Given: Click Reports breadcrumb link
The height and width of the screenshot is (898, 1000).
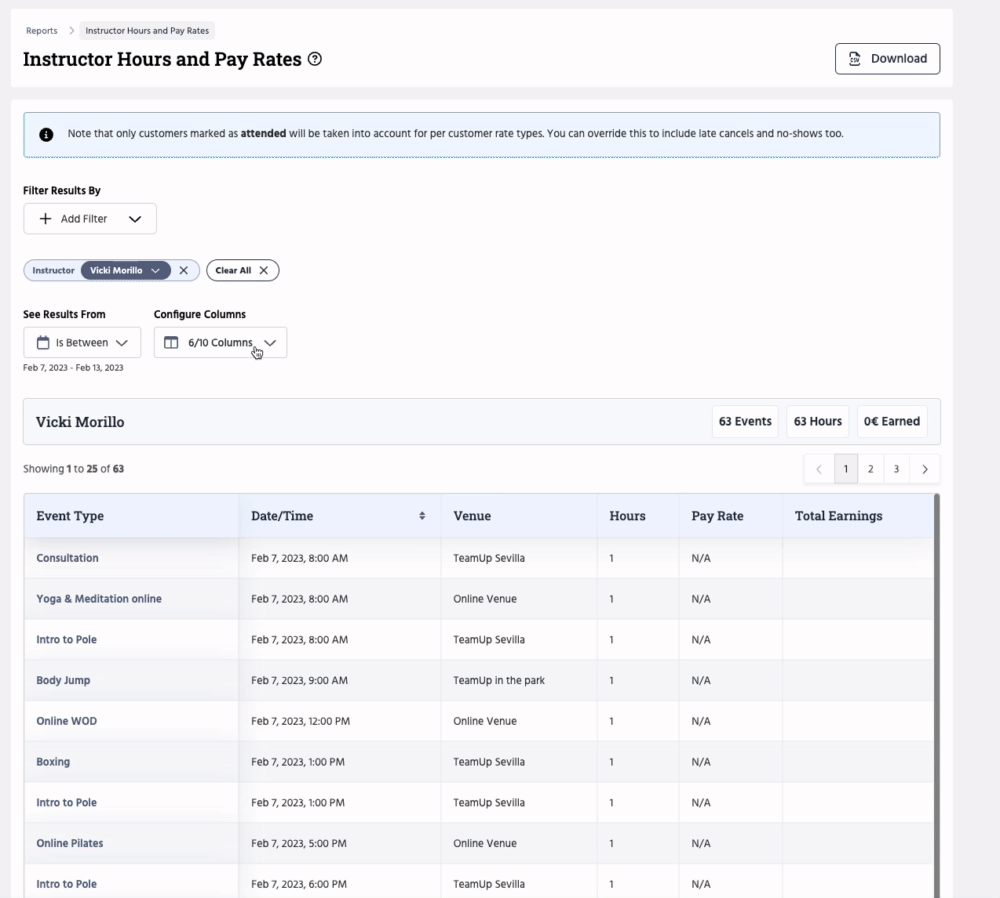Looking at the screenshot, I should tap(42, 31).
